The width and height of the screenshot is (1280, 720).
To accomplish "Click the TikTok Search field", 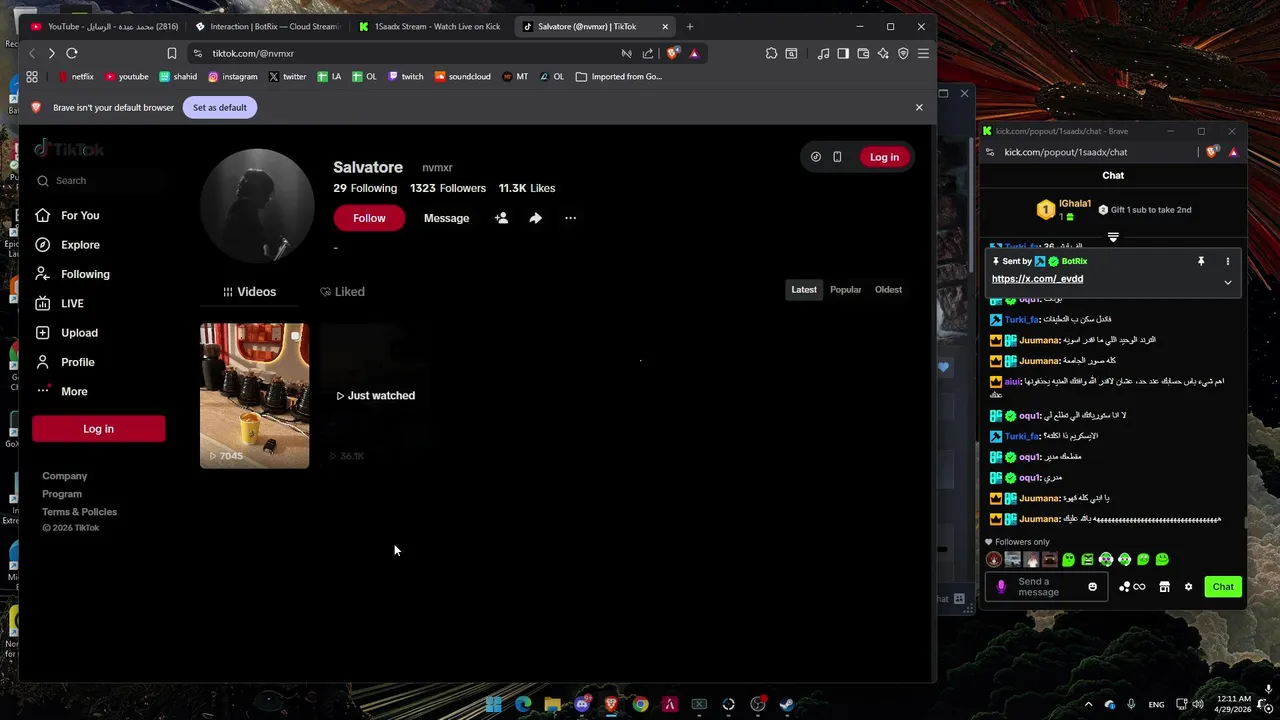I will tap(98, 181).
